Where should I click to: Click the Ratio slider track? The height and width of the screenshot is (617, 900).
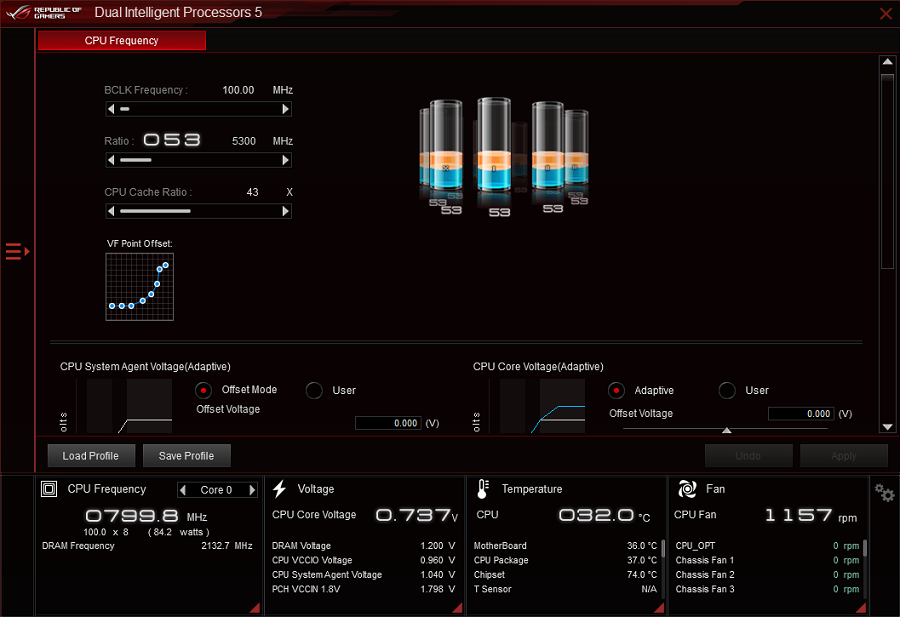coord(199,160)
